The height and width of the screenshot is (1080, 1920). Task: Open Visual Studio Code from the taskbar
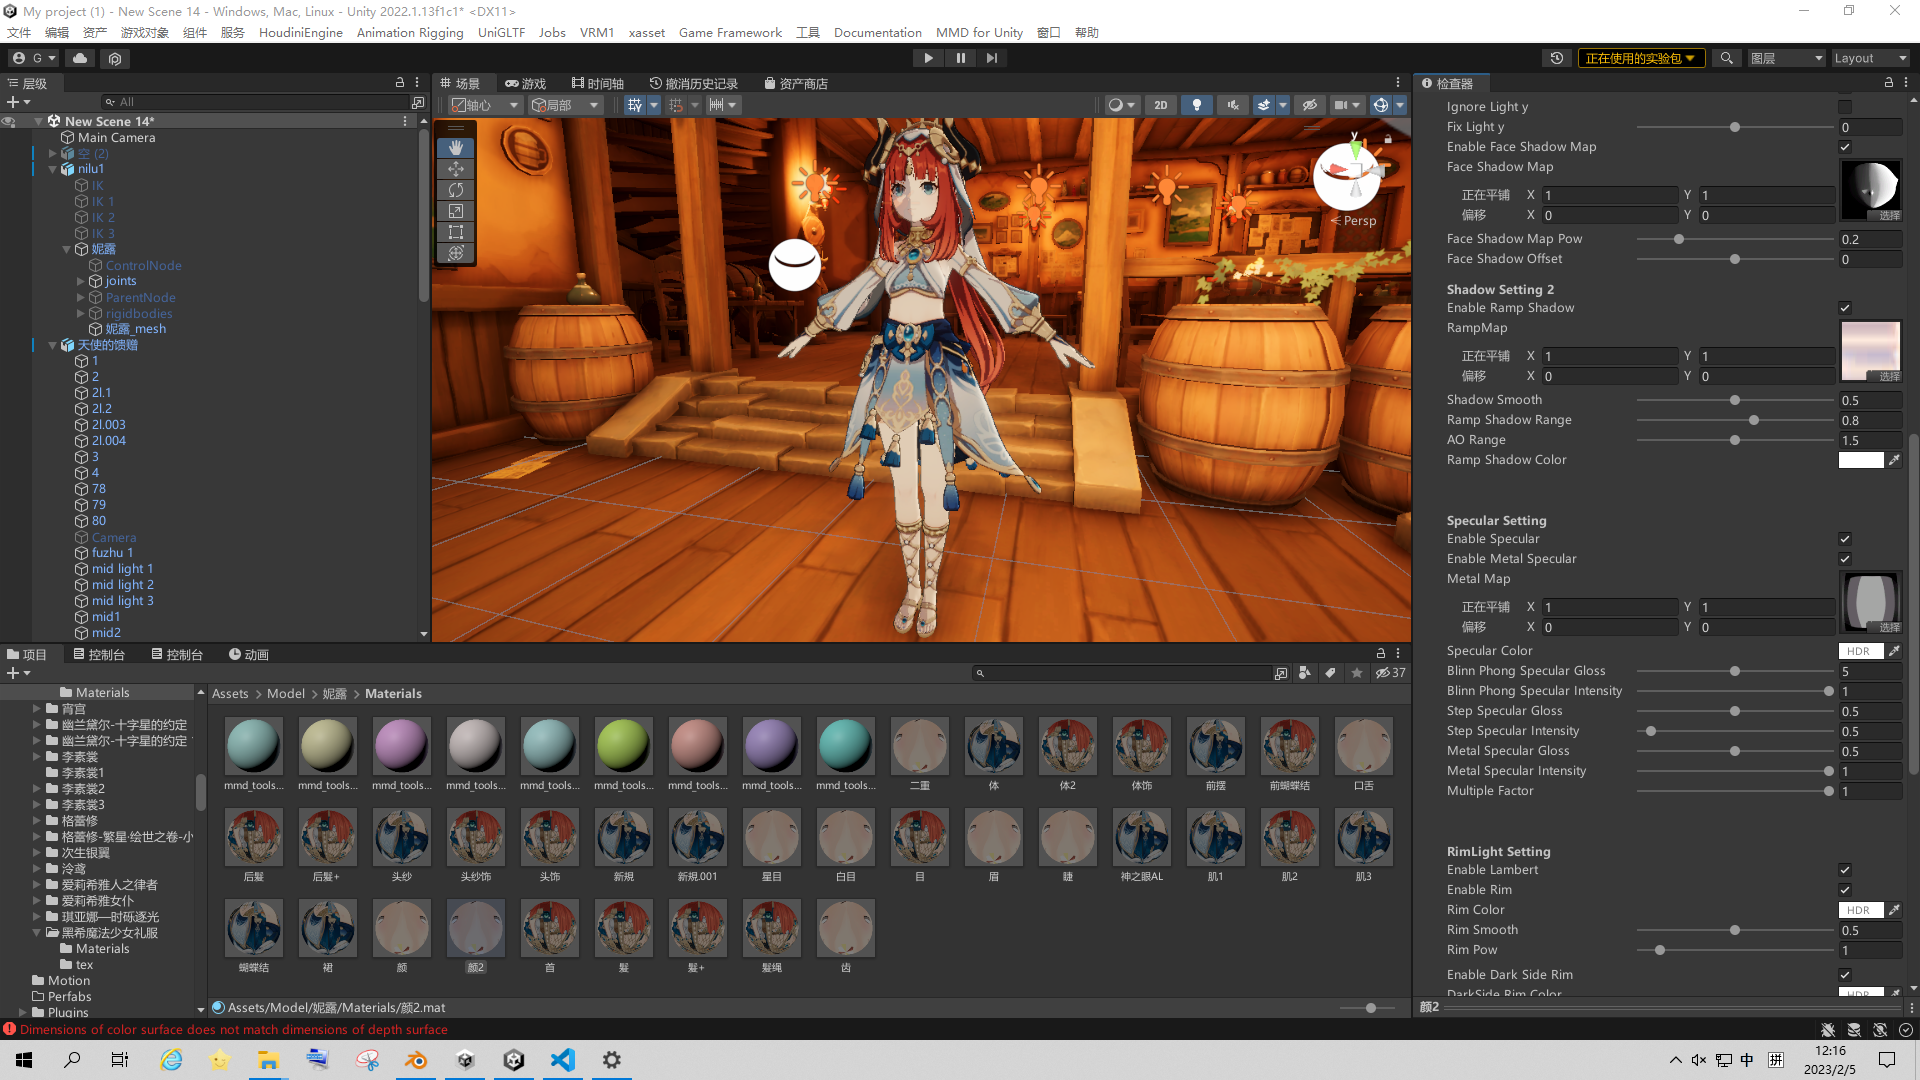(563, 1060)
